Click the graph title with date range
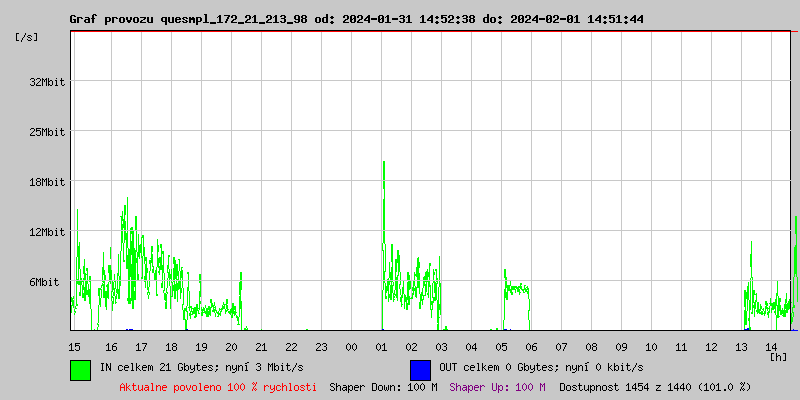Screen dimensions: 800x400 click(356, 19)
